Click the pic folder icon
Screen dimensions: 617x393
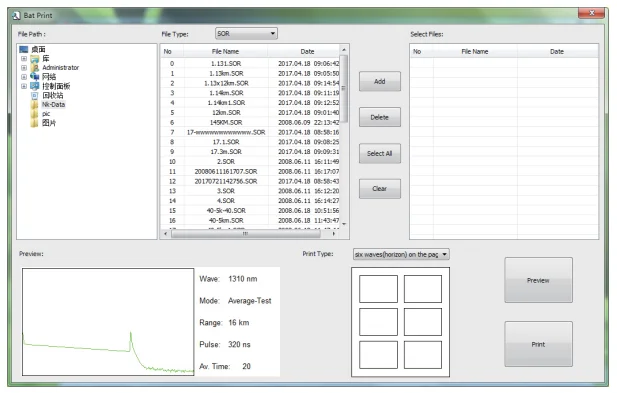point(35,114)
